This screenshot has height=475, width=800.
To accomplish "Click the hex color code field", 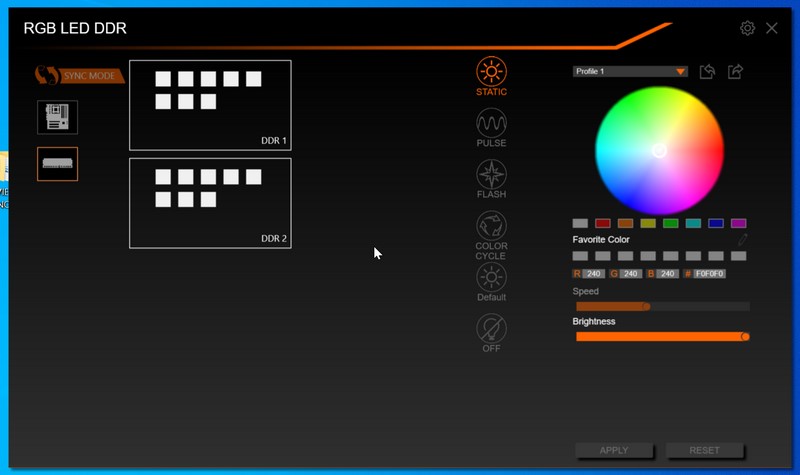I will point(709,274).
